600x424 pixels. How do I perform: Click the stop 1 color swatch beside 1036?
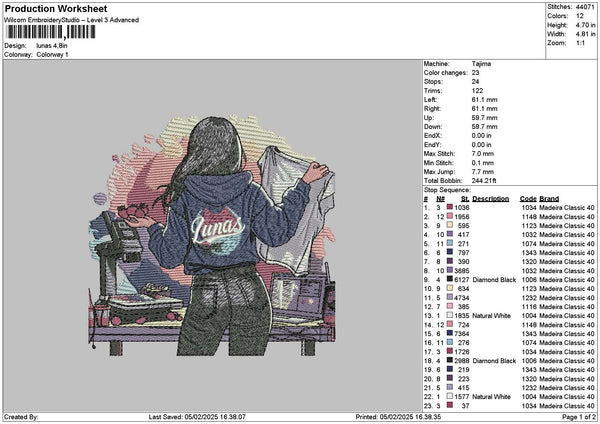click(450, 207)
